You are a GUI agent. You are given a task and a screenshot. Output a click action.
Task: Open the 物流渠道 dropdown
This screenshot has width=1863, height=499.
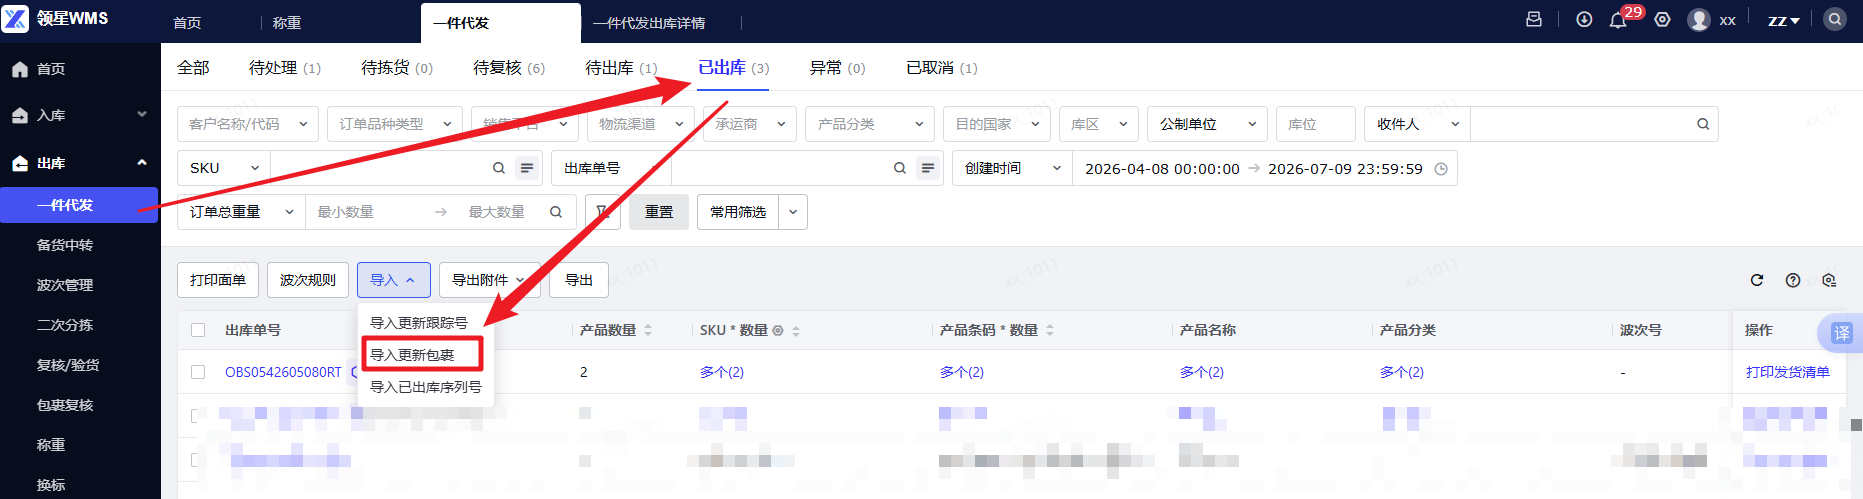coord(641,124)
